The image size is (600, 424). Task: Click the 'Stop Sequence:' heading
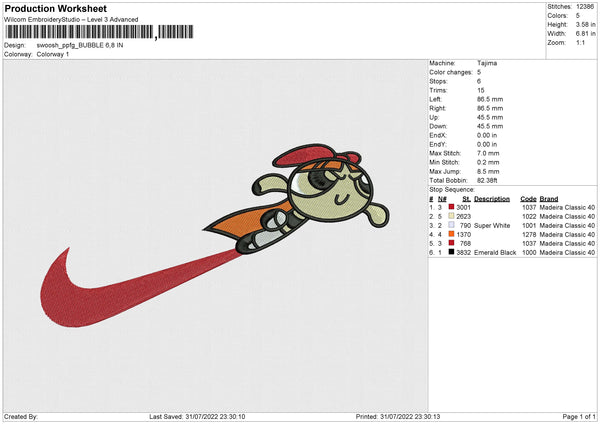click(x=452, y=189)
